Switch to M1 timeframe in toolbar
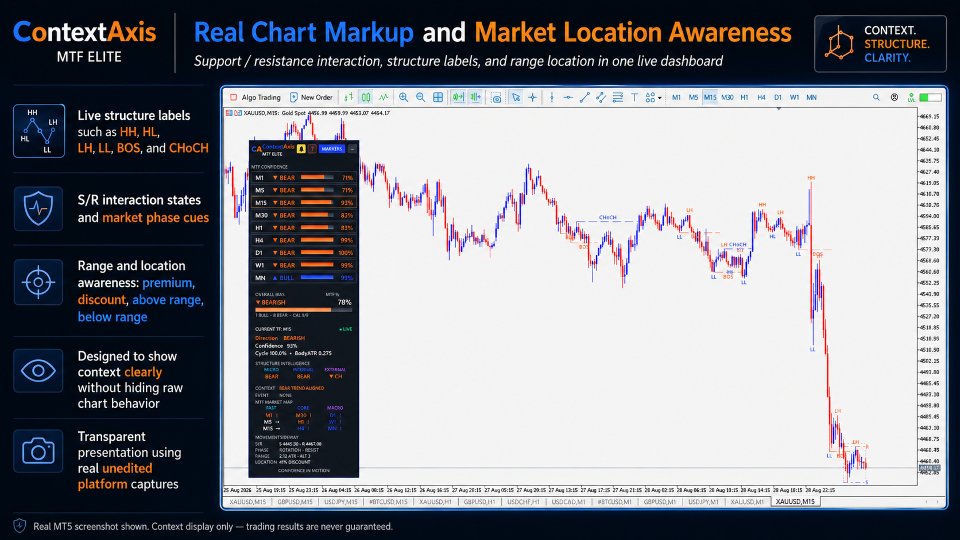The image size is (960, 540). (x=677, y=97)
